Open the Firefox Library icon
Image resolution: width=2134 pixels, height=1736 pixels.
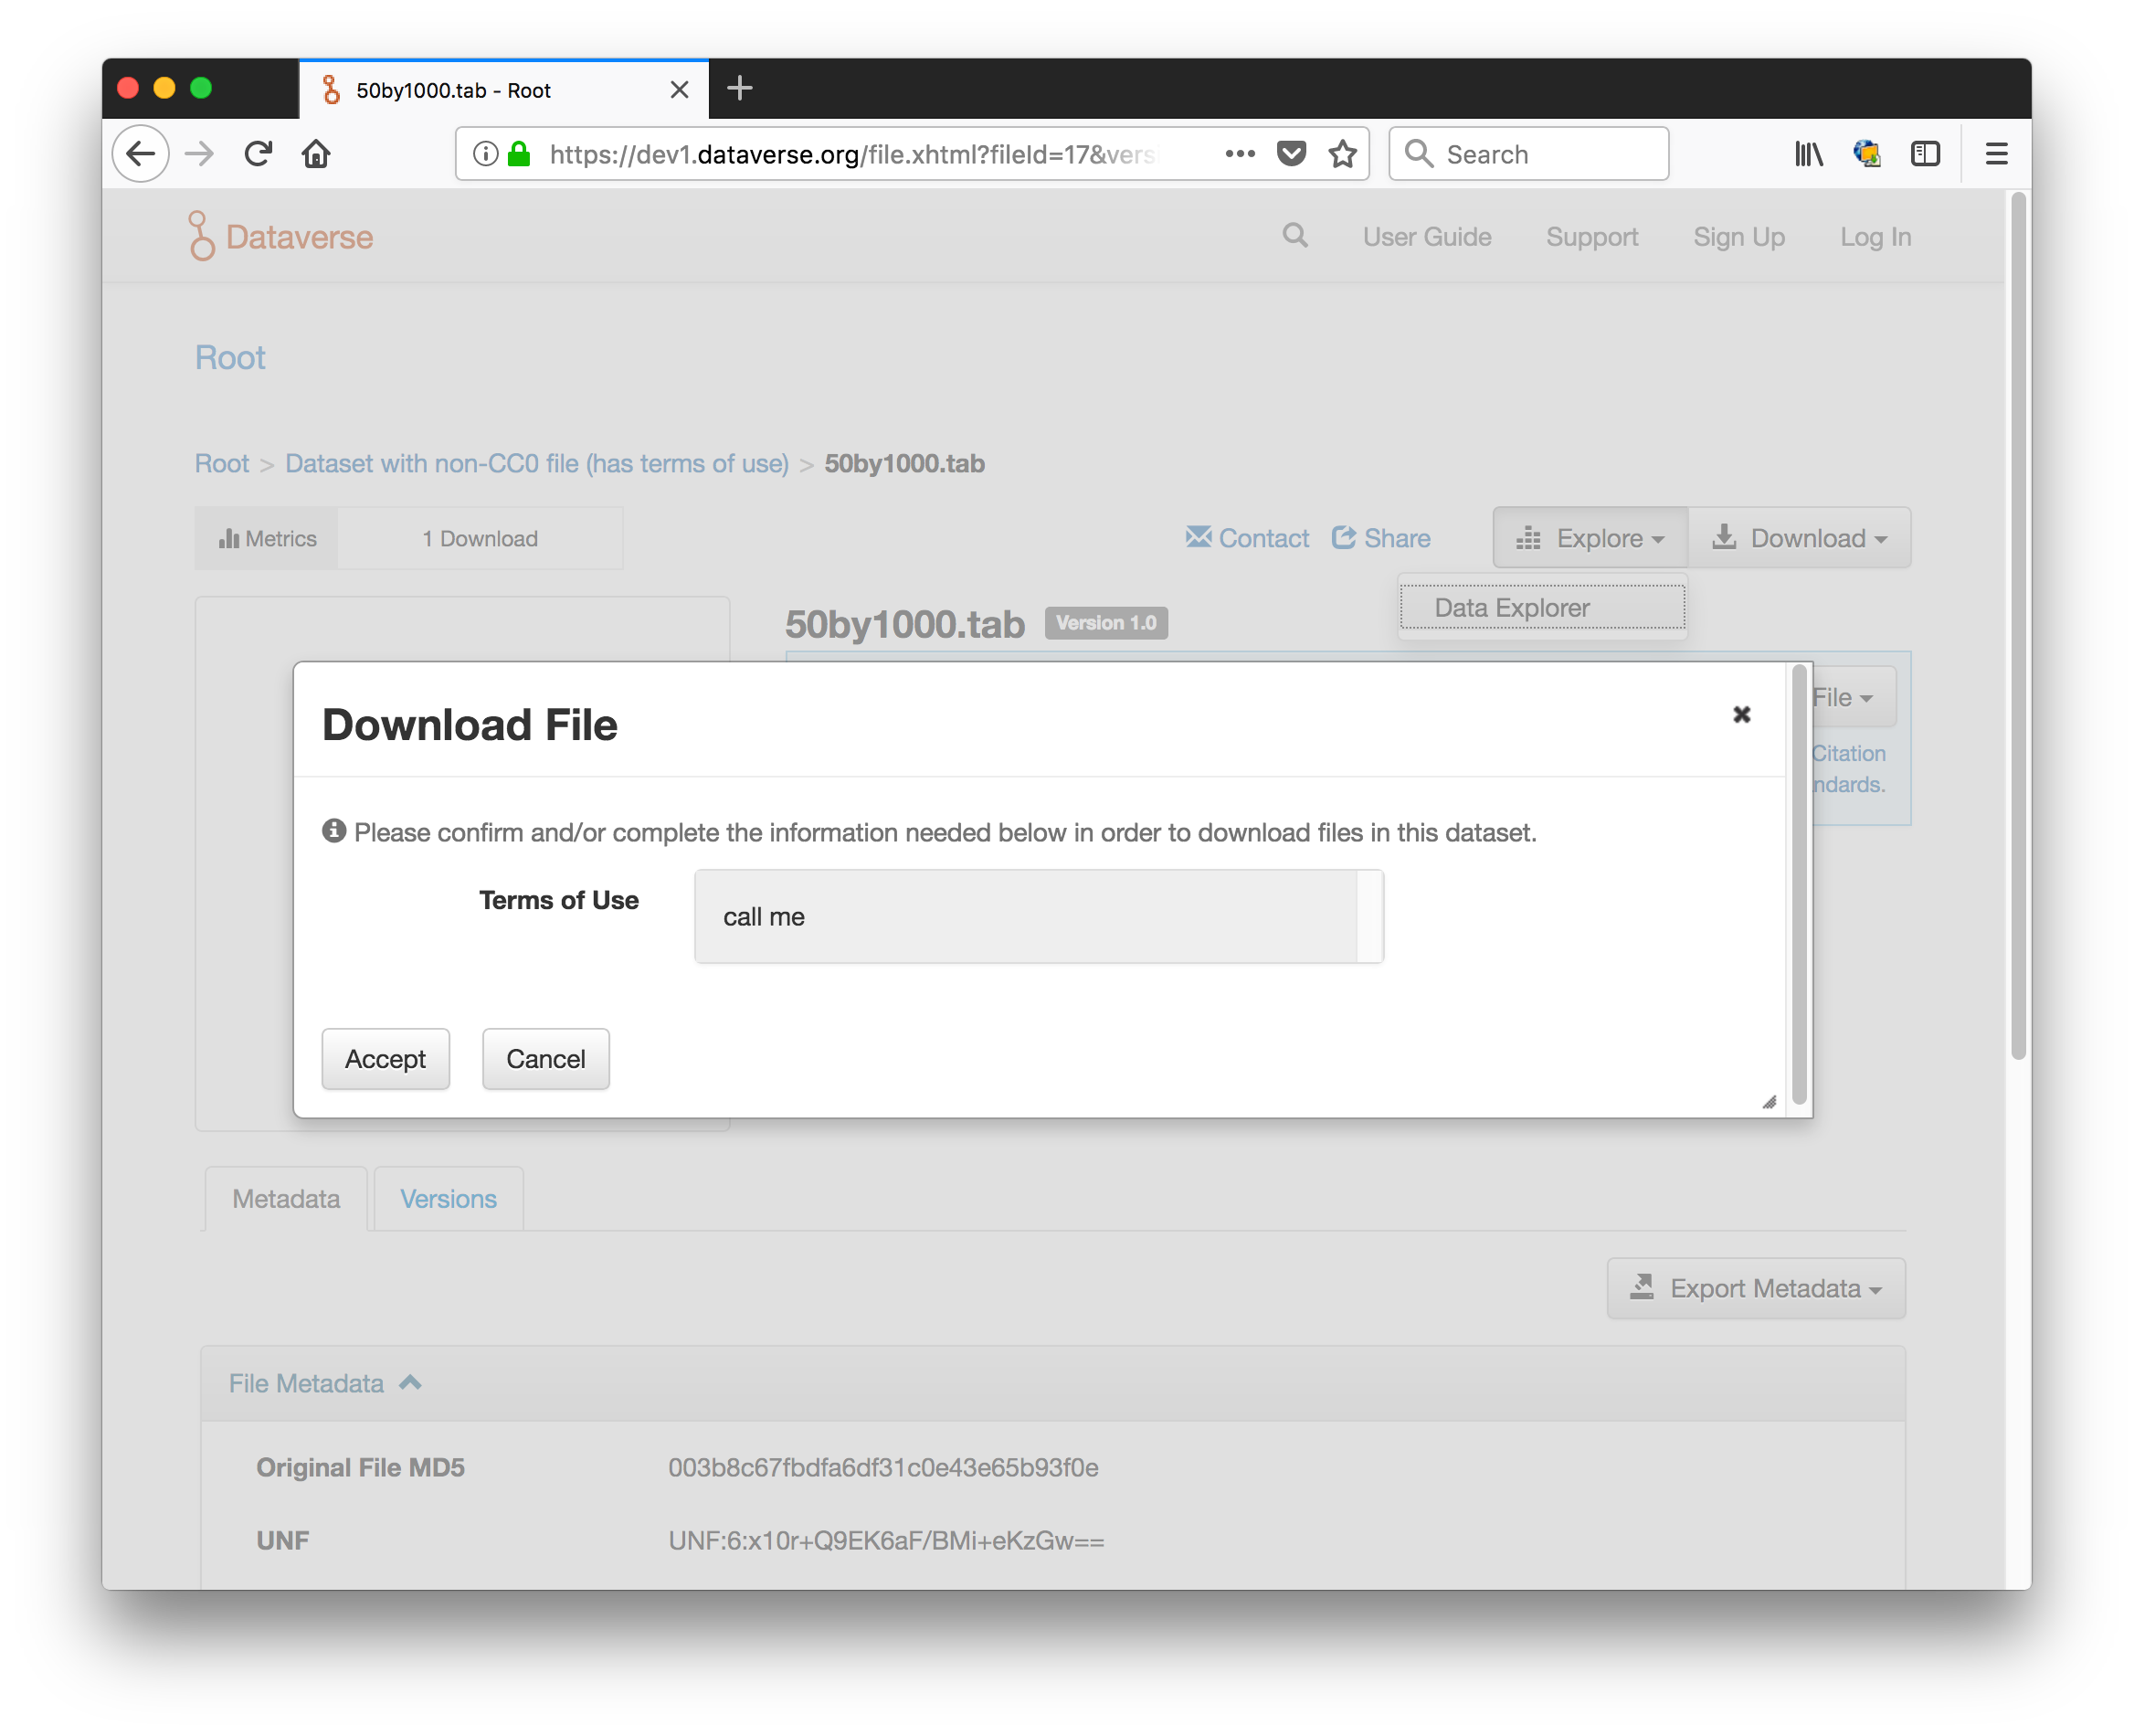(1808, 154)
